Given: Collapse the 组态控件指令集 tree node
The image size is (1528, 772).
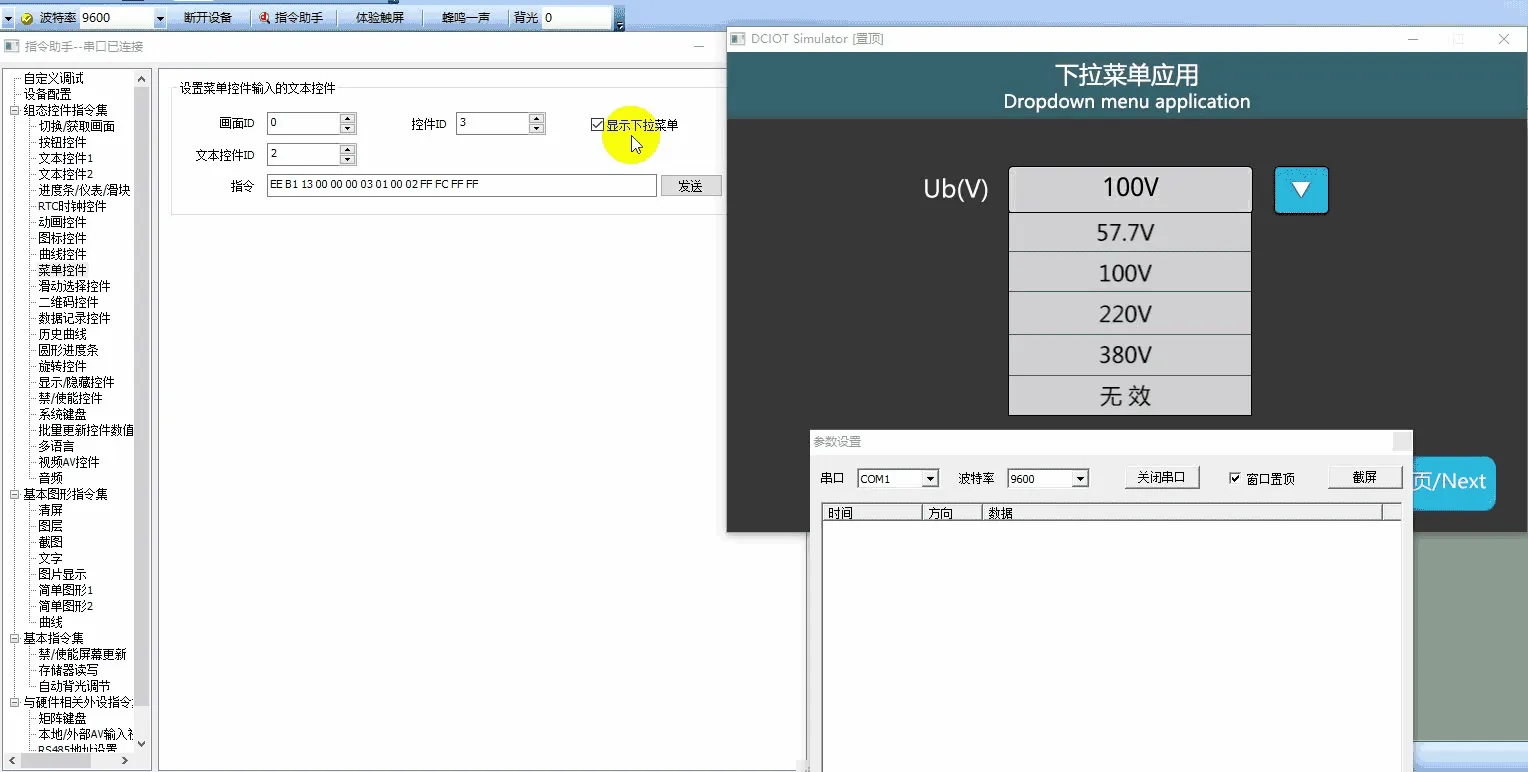Looking at the screenshot, I should click(15, 111).
